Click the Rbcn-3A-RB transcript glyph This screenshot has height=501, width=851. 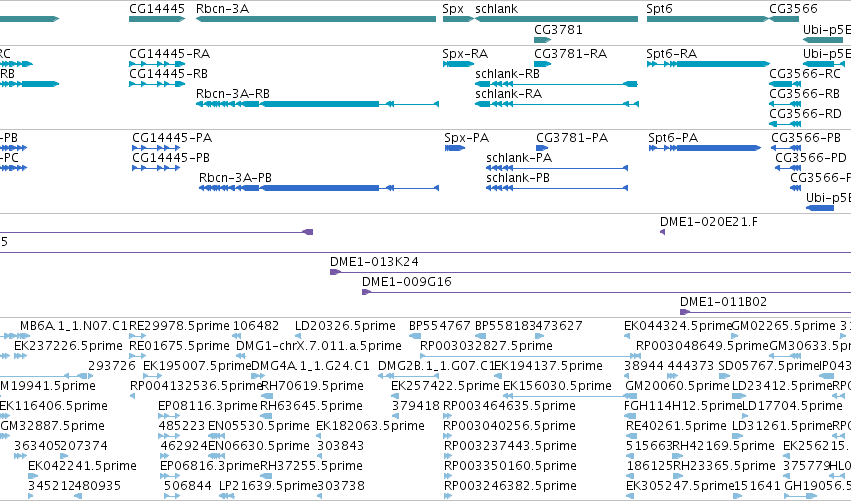[x=317, y=104]
